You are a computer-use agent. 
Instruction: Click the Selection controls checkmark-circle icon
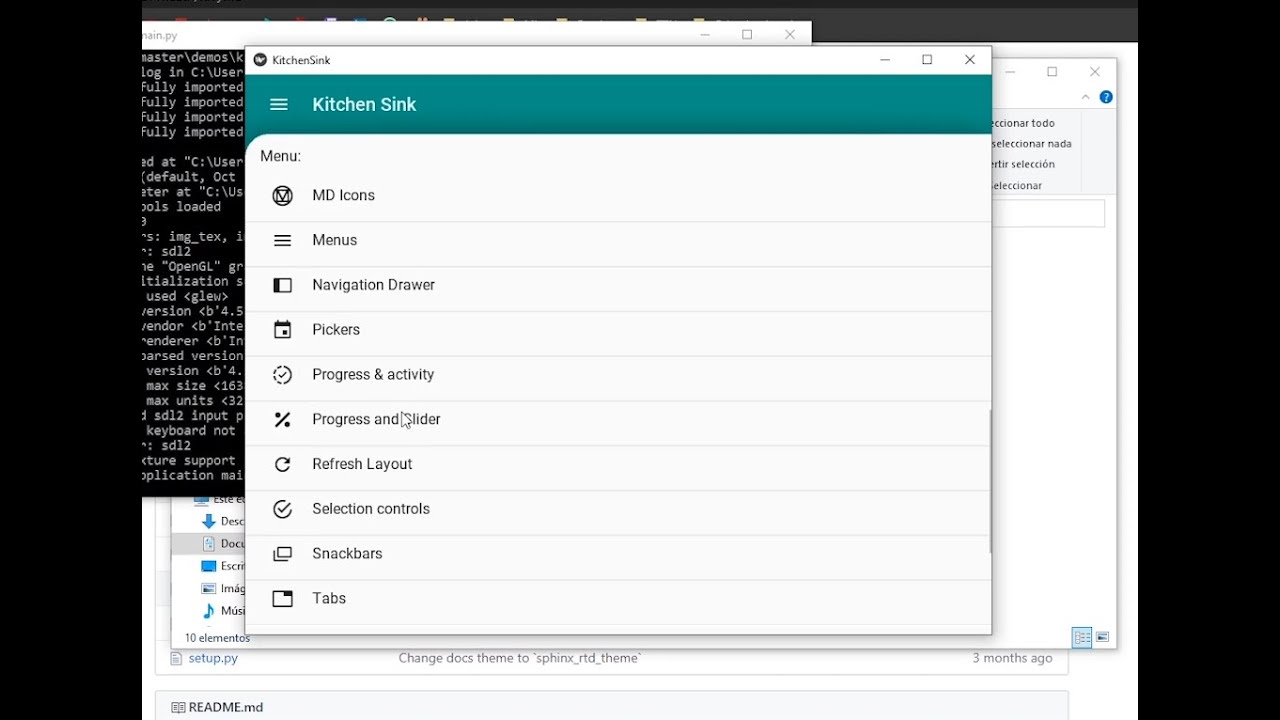pos(283,509)
